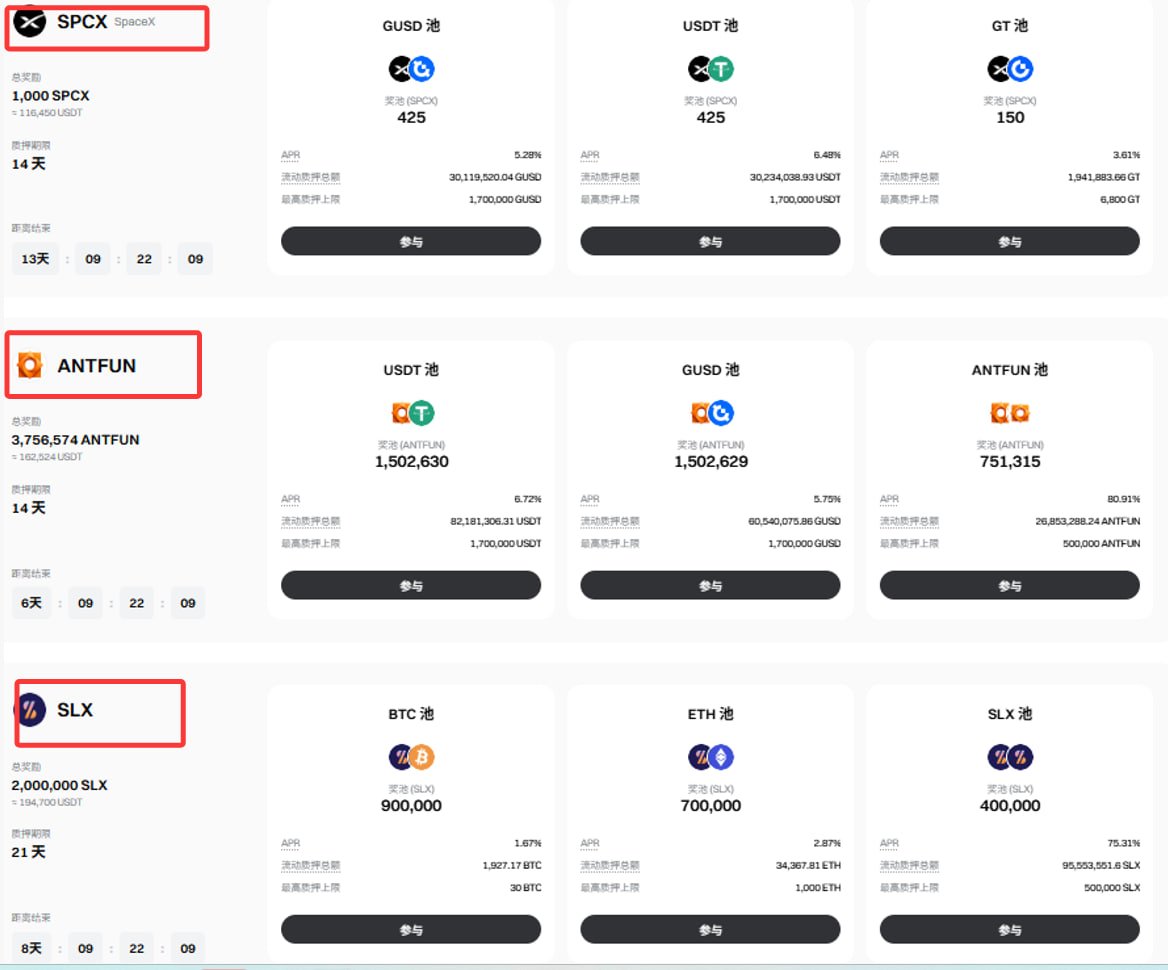The width and height of the screenshot is (1168, 970).
Task: Click the SLX pool double icon
Action: coord(1010,757)
